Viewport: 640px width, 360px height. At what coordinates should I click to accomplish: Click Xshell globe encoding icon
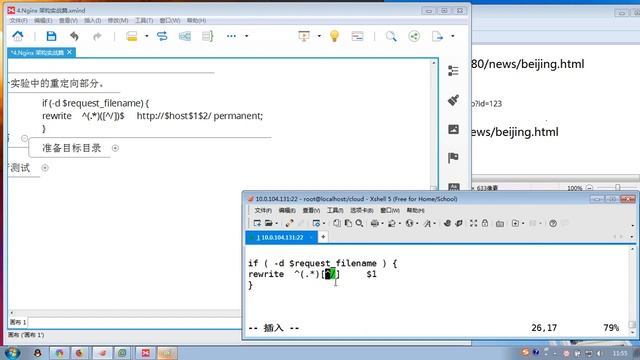(409, 223)
